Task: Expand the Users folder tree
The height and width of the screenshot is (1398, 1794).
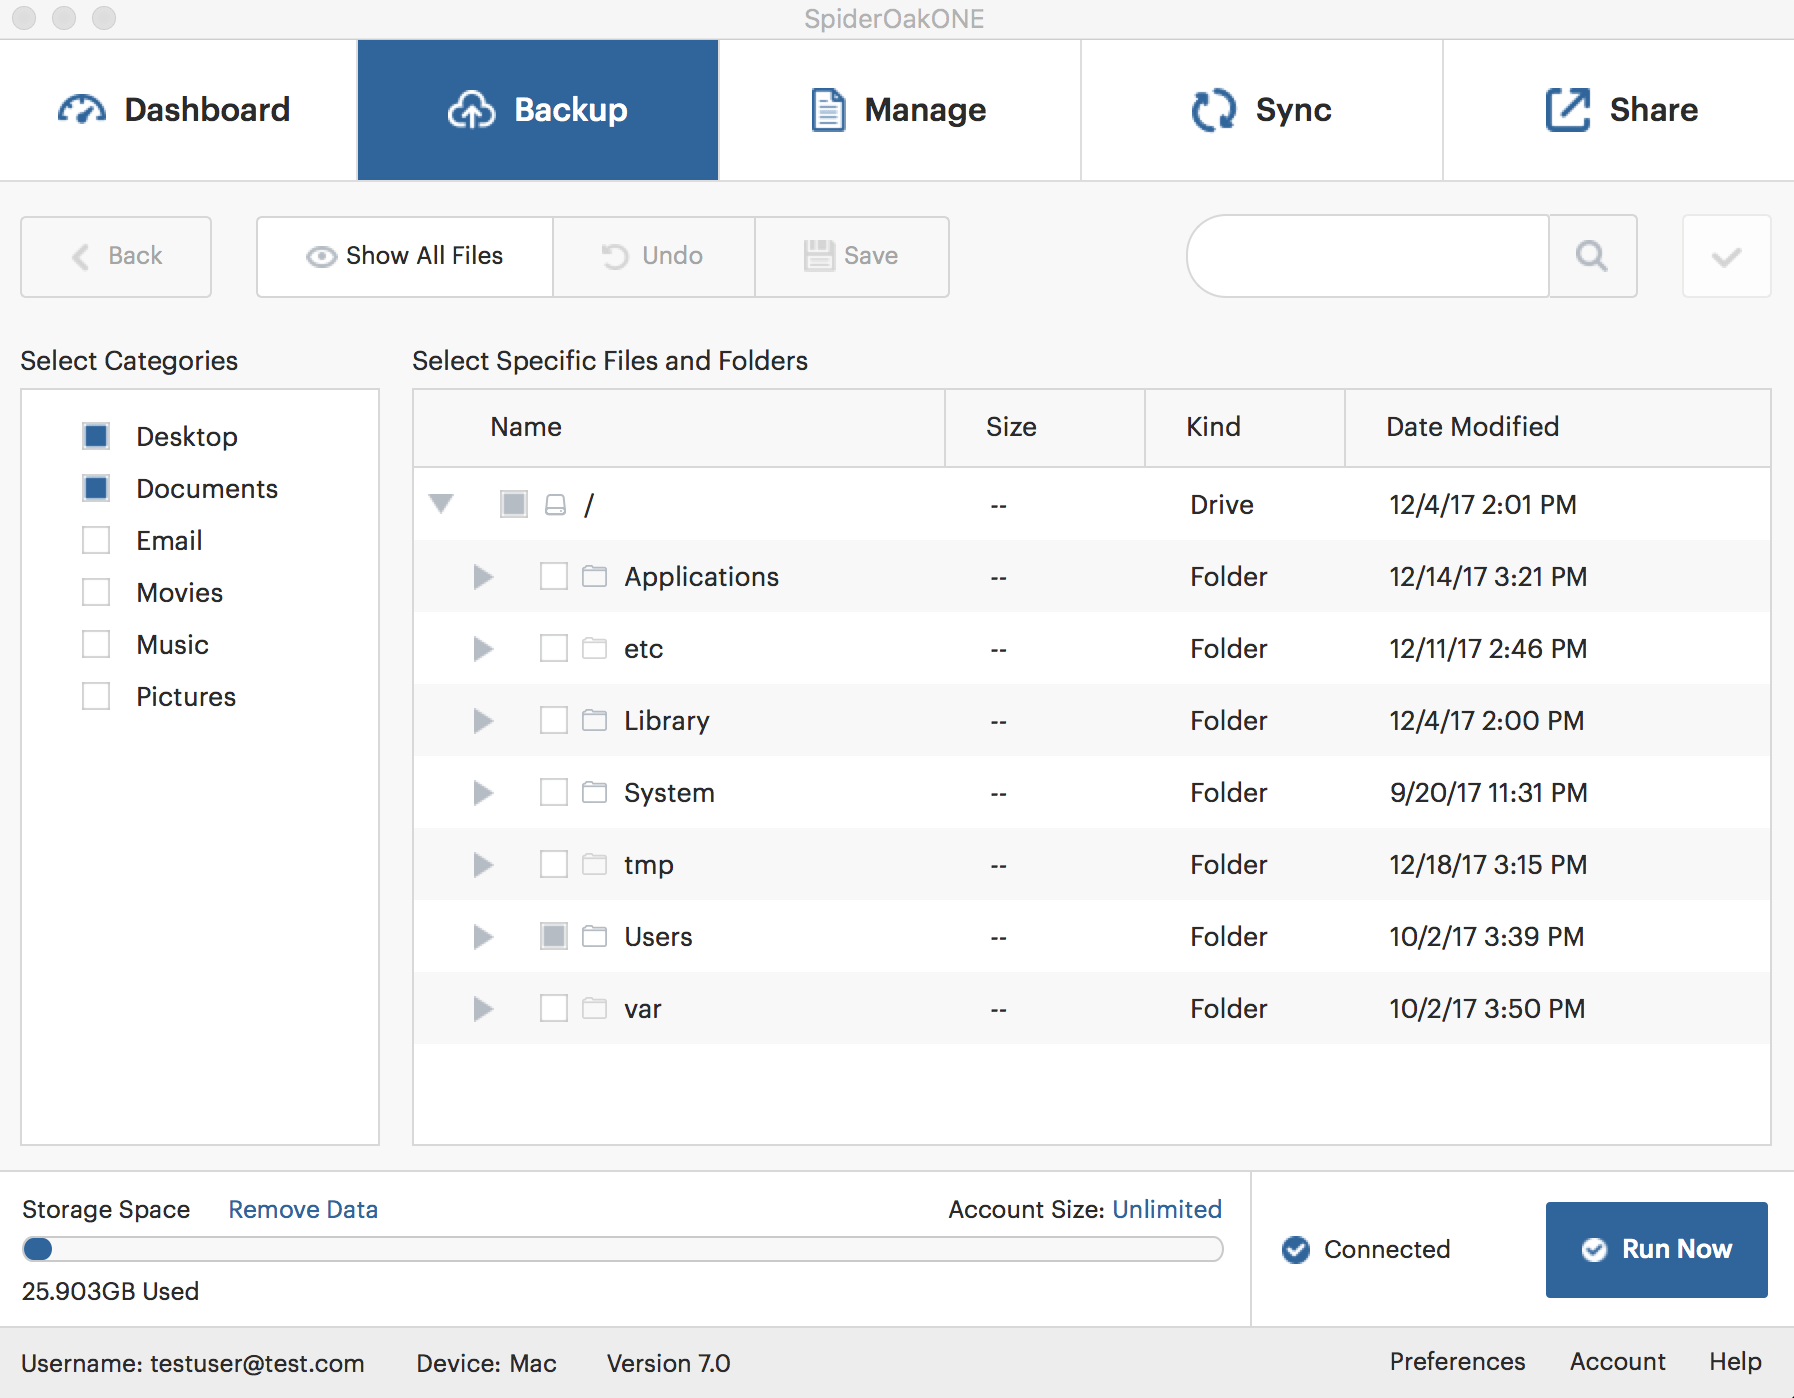Action: [483, 937]
